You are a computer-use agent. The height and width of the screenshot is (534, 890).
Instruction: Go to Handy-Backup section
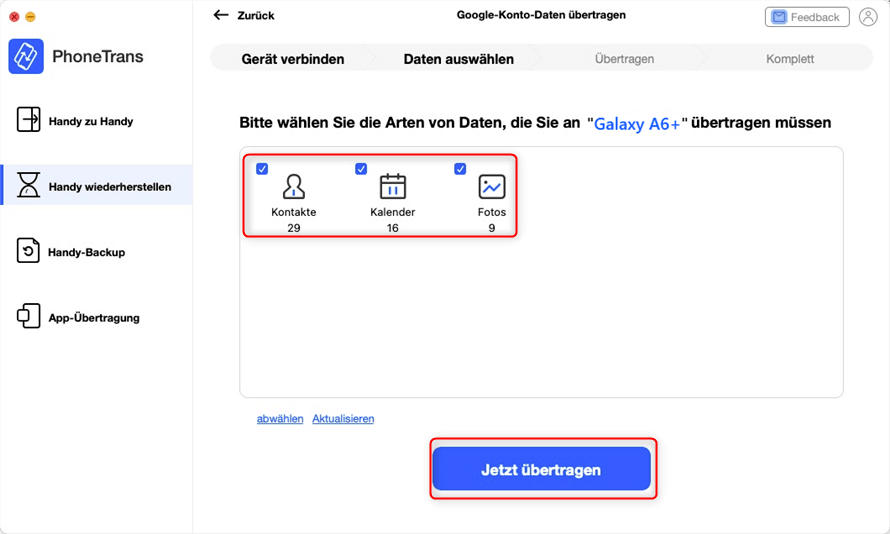pos(96,251)
